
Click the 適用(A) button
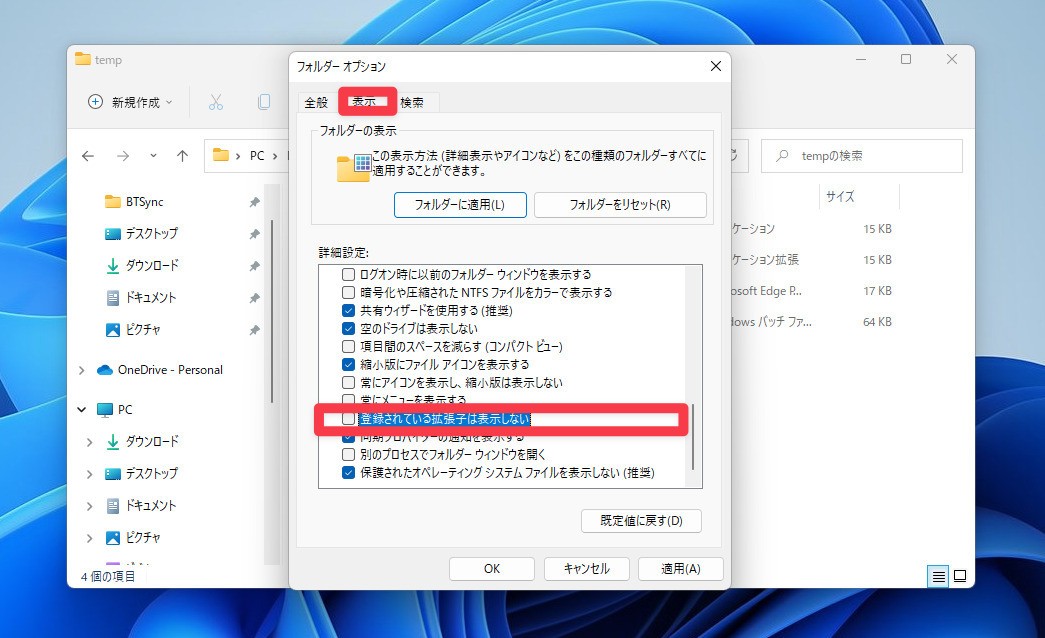coord(680,569)
